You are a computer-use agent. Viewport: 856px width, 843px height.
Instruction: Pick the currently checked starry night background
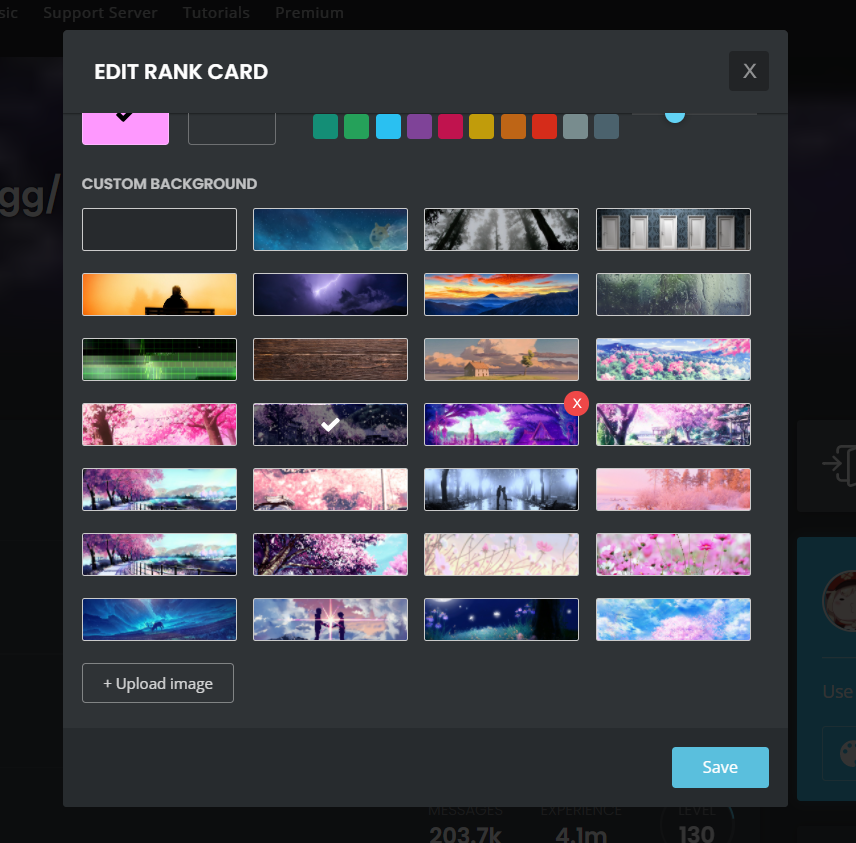click(330, 424)
